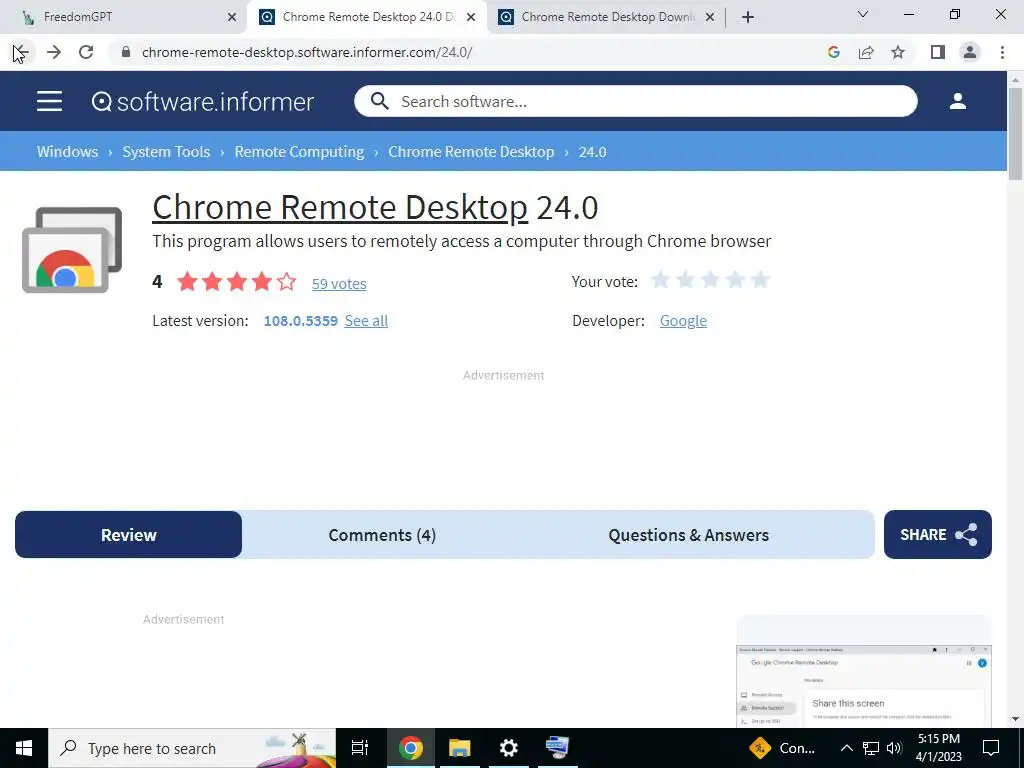
Task: Reload the page with refresh icon
Action: (x=86, y=52)
